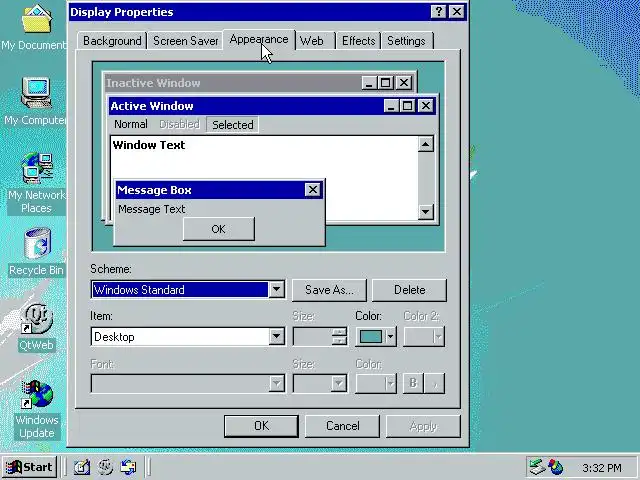
Task: Expand the Item dropdown arrow
Action: [276, 337]
